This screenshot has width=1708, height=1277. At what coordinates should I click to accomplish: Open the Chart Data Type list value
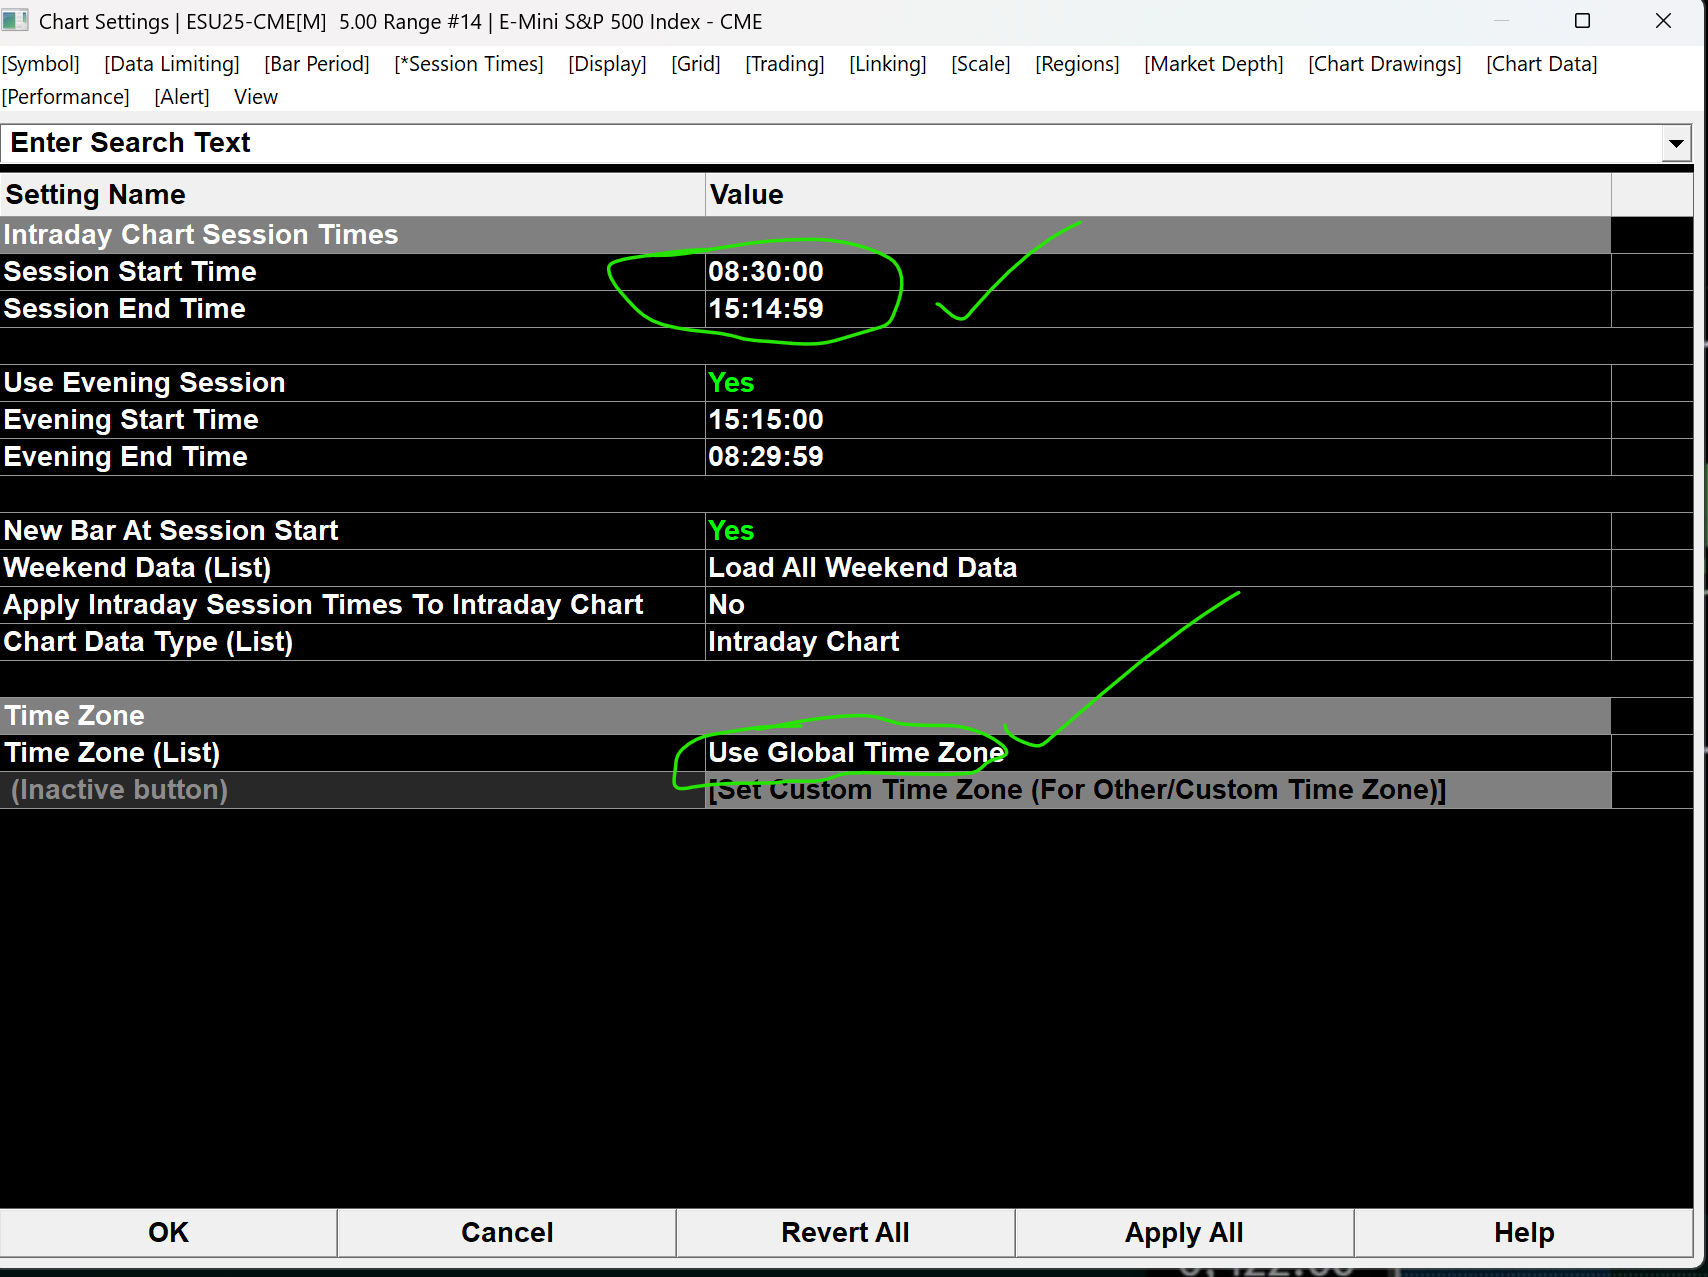(1158, 642)
